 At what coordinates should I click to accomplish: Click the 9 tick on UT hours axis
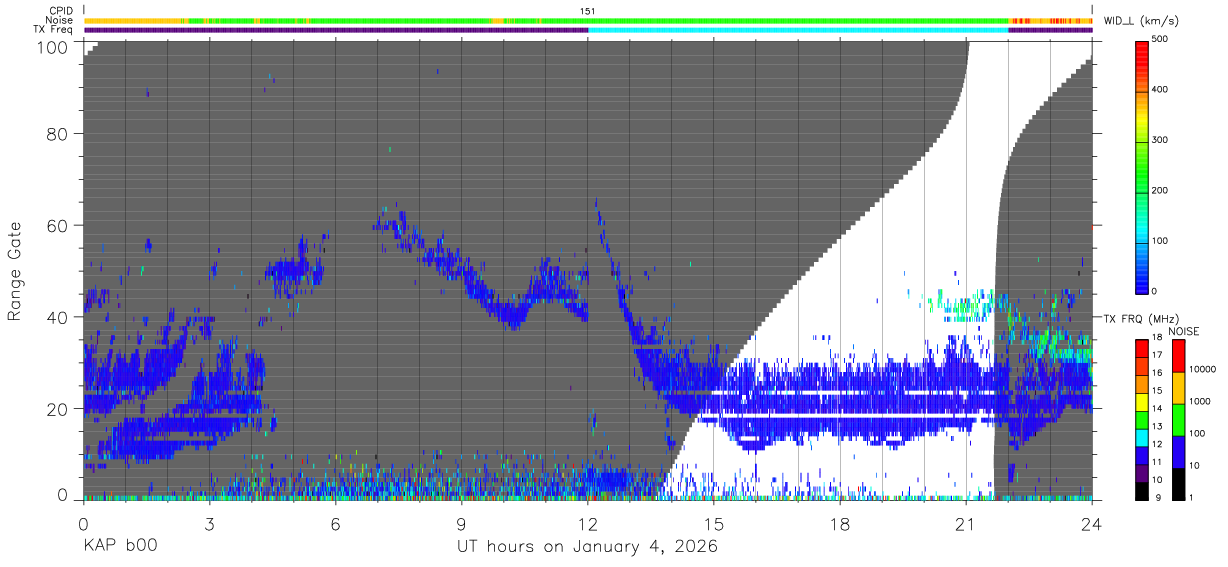point(461,524)
